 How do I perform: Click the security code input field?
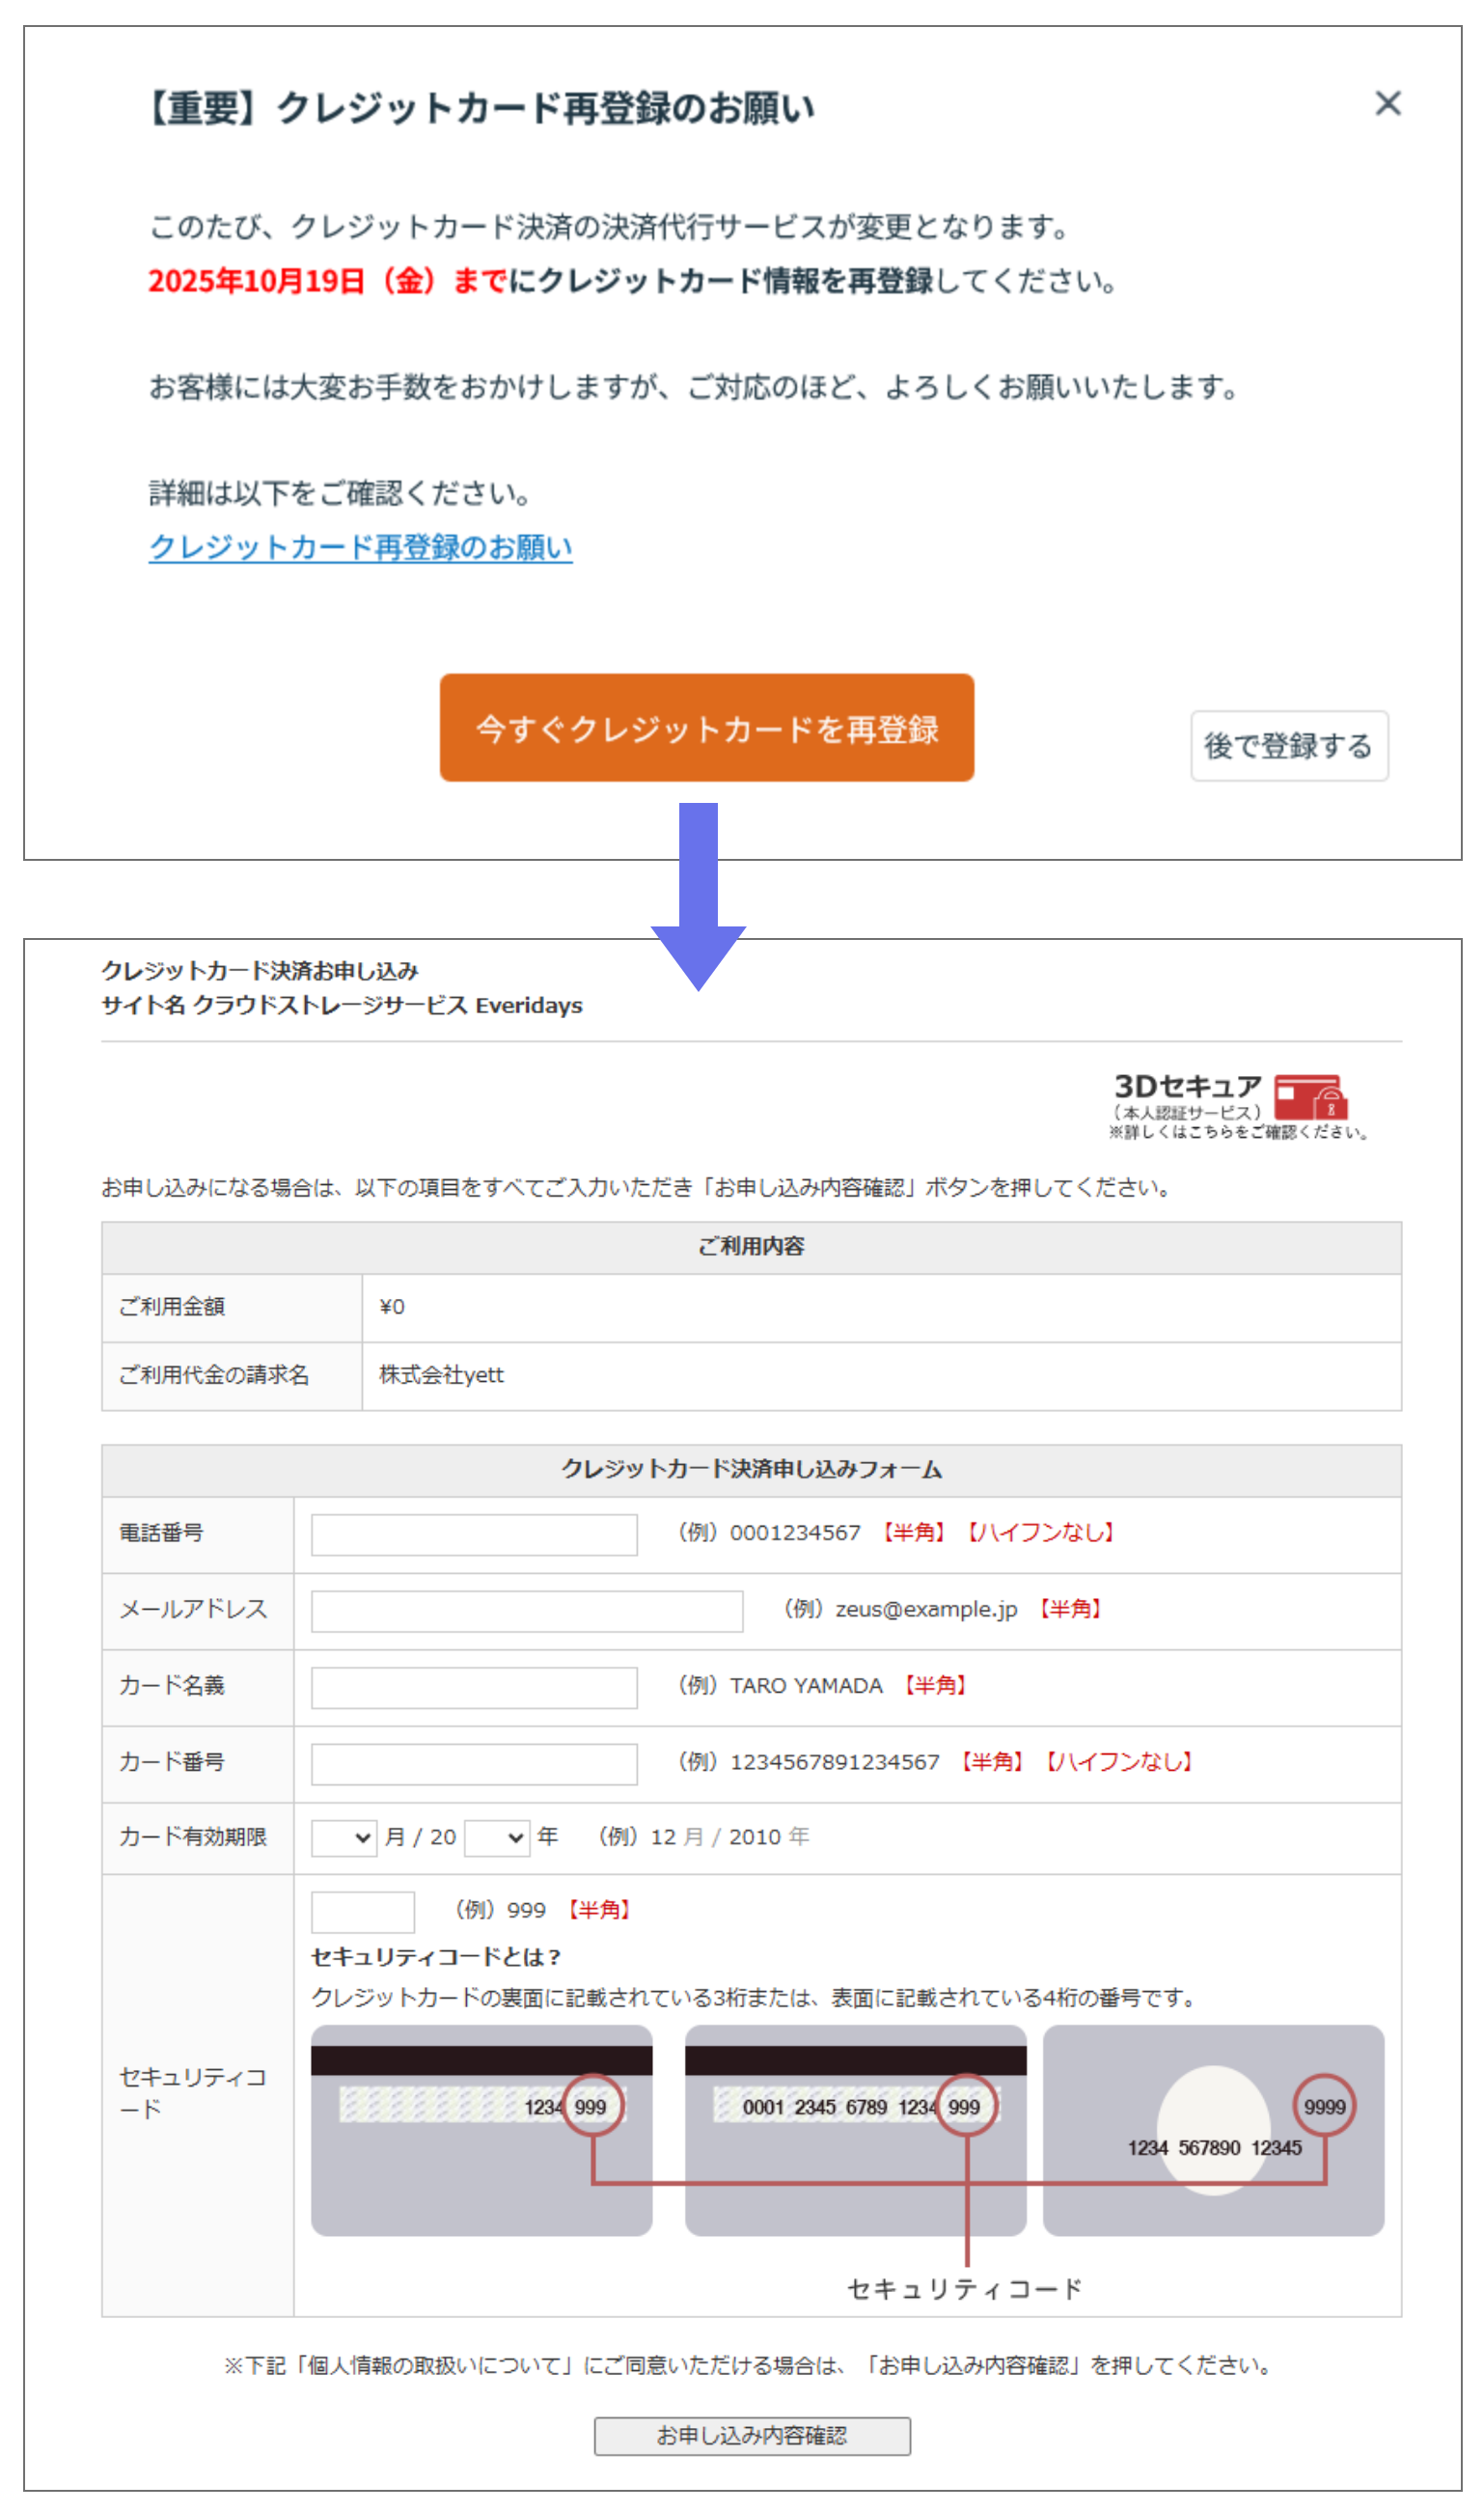(362, 1912)
